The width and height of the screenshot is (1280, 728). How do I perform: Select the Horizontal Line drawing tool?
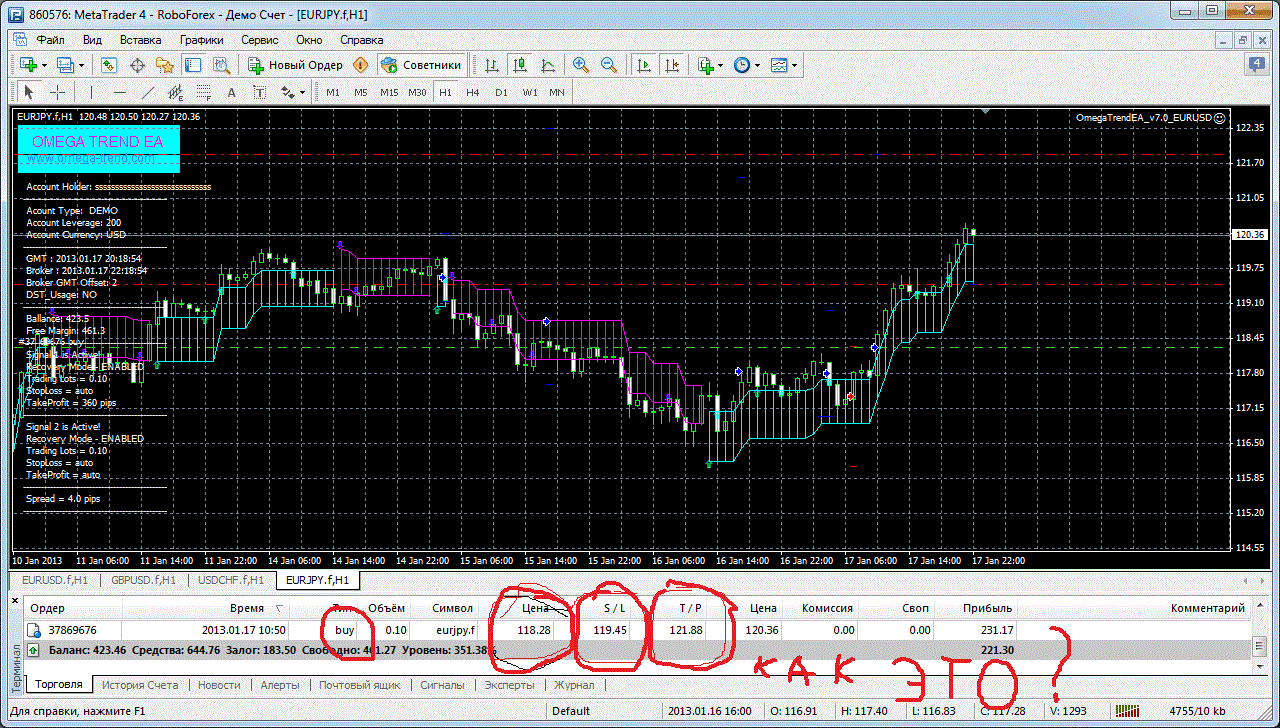pyautogui.click(x=120, y=92)
